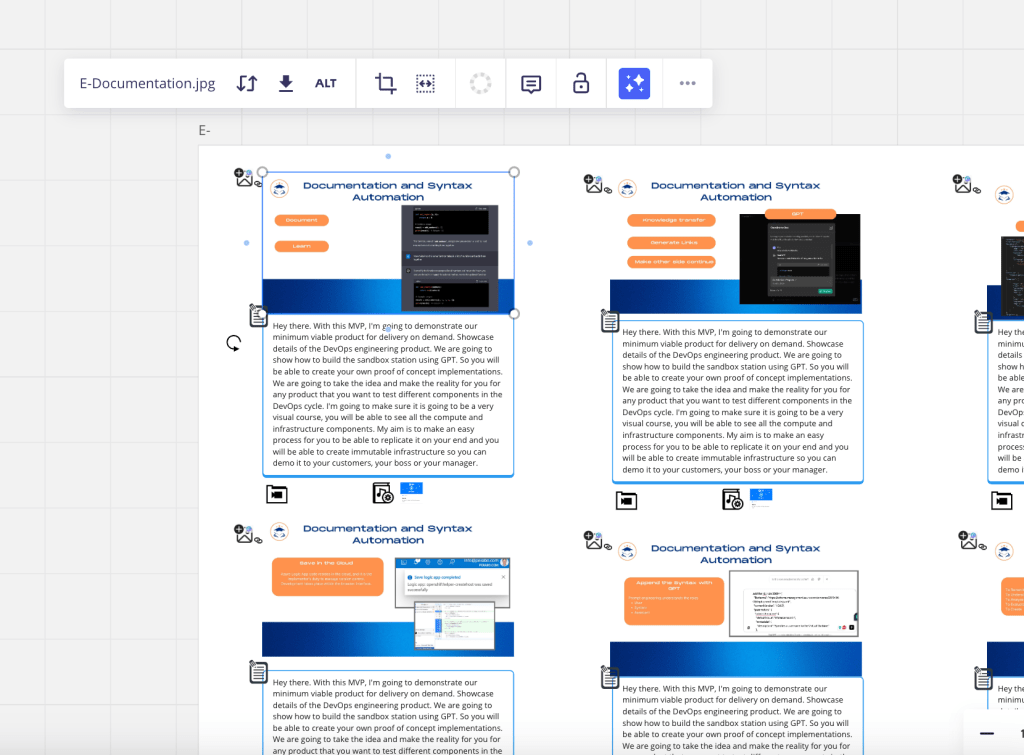Click the "Append the syntax with GPT" box

674,601
